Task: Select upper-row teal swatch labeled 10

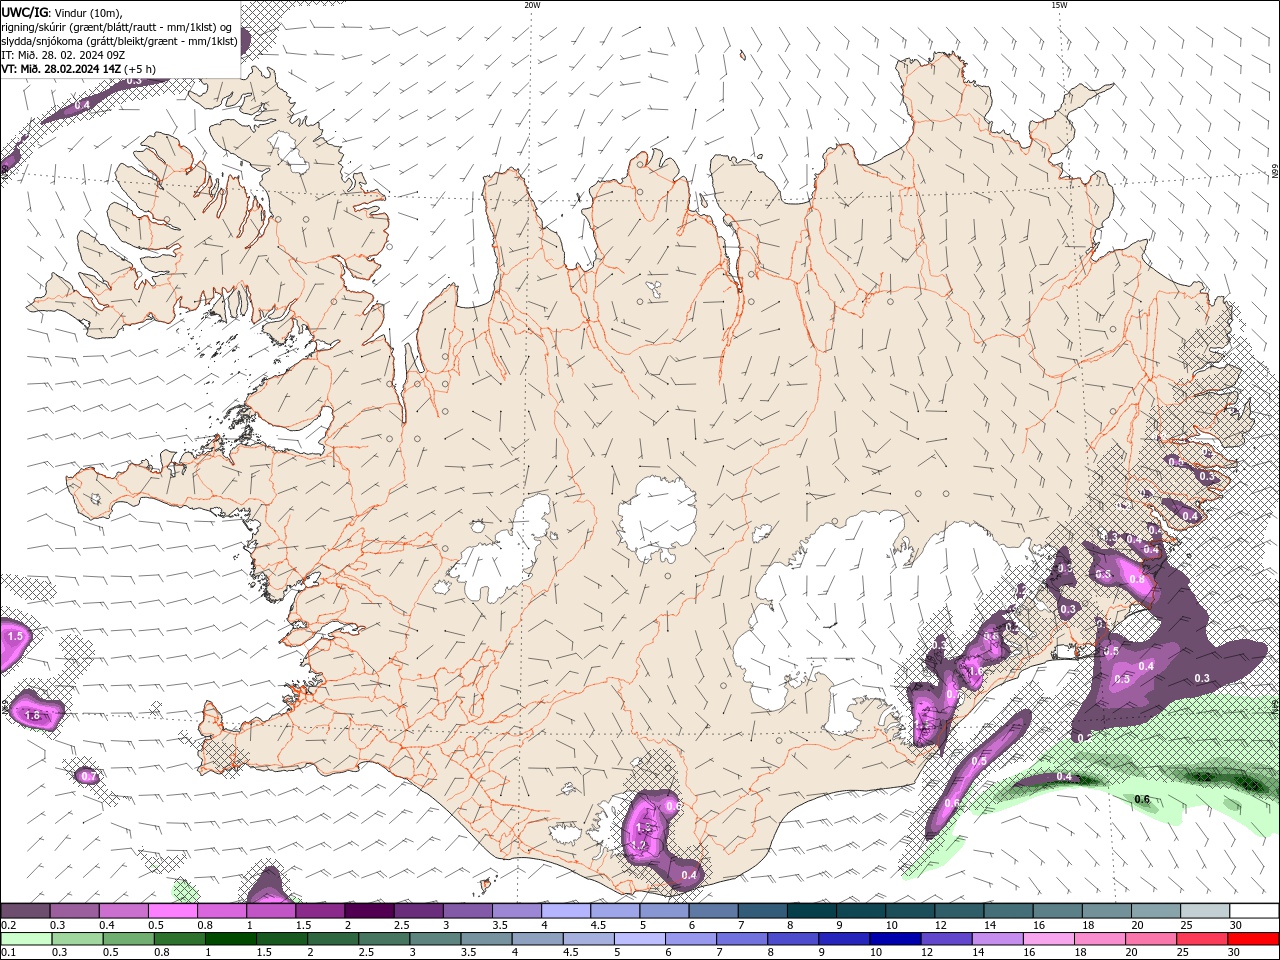Action: (910, 911)
